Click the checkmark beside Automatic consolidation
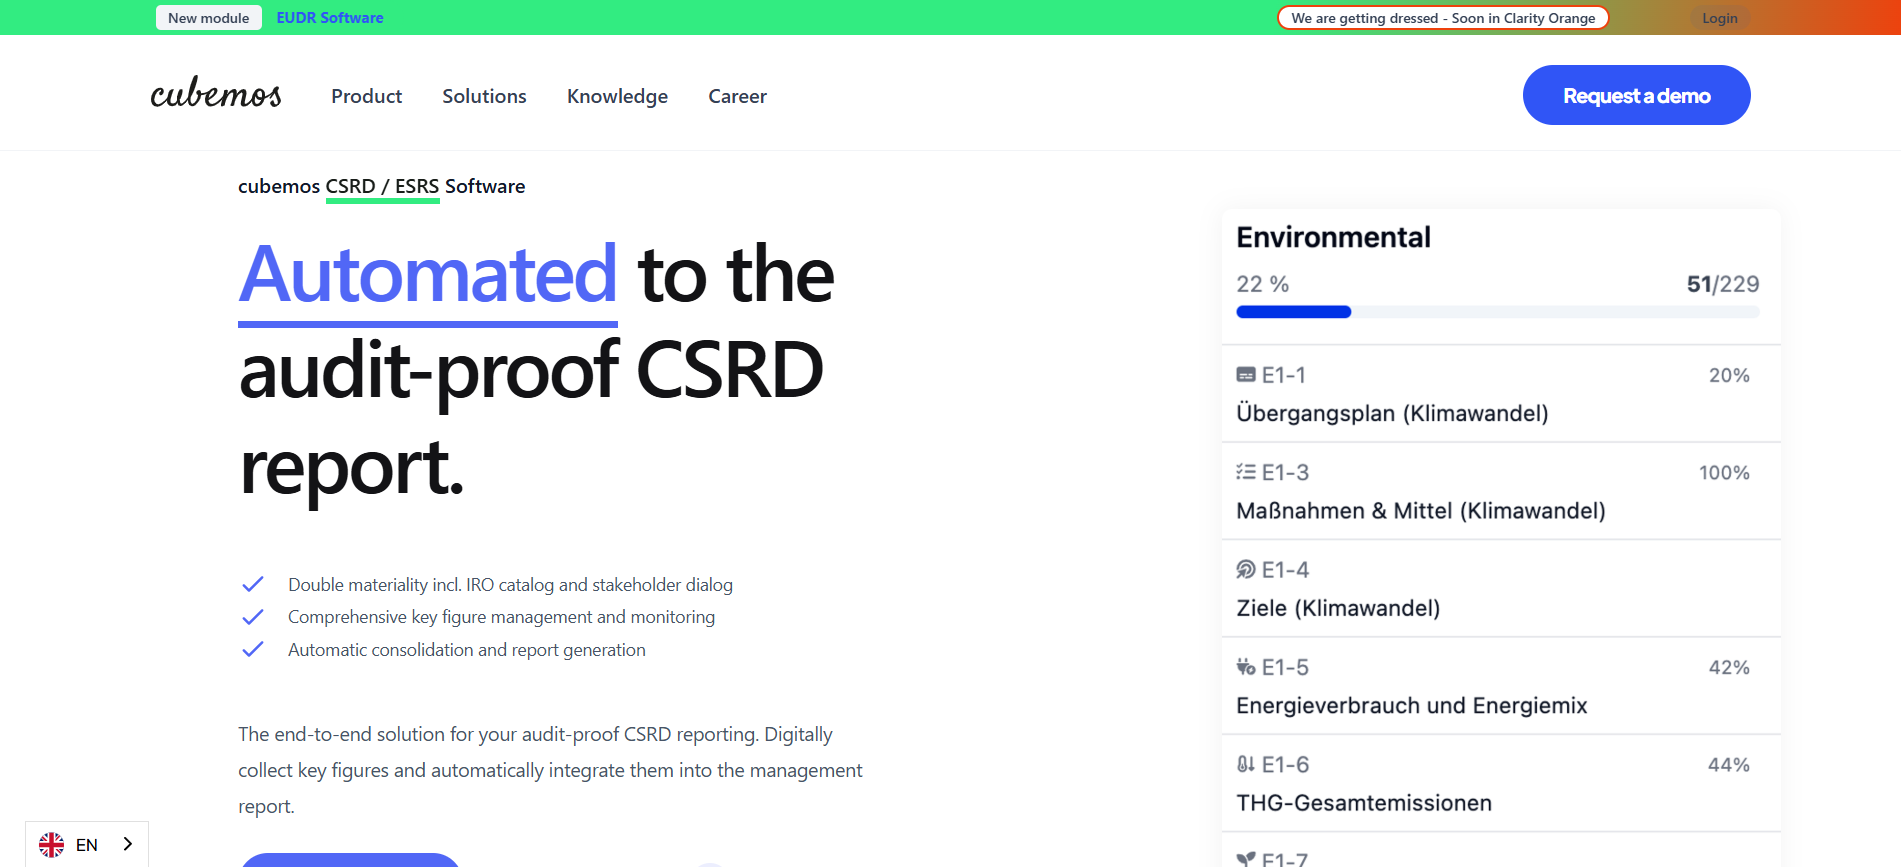Screen dimensions: 1901x867 pos(253,649)
